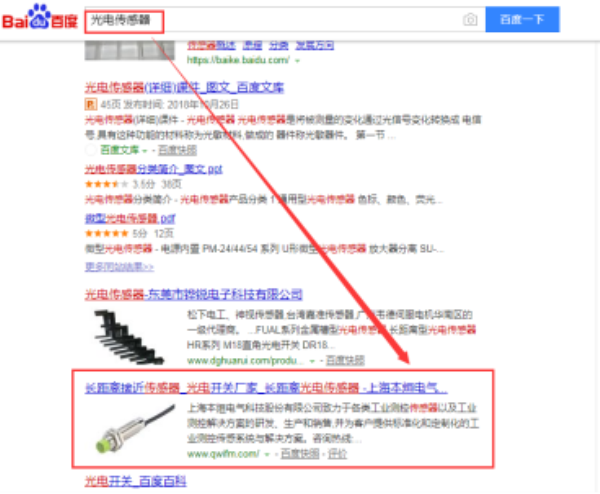The width and height of the screenshot is (600, 494).
Task: Expand the 百度文库 source dropdown arrow
Action: pos(145,151)
